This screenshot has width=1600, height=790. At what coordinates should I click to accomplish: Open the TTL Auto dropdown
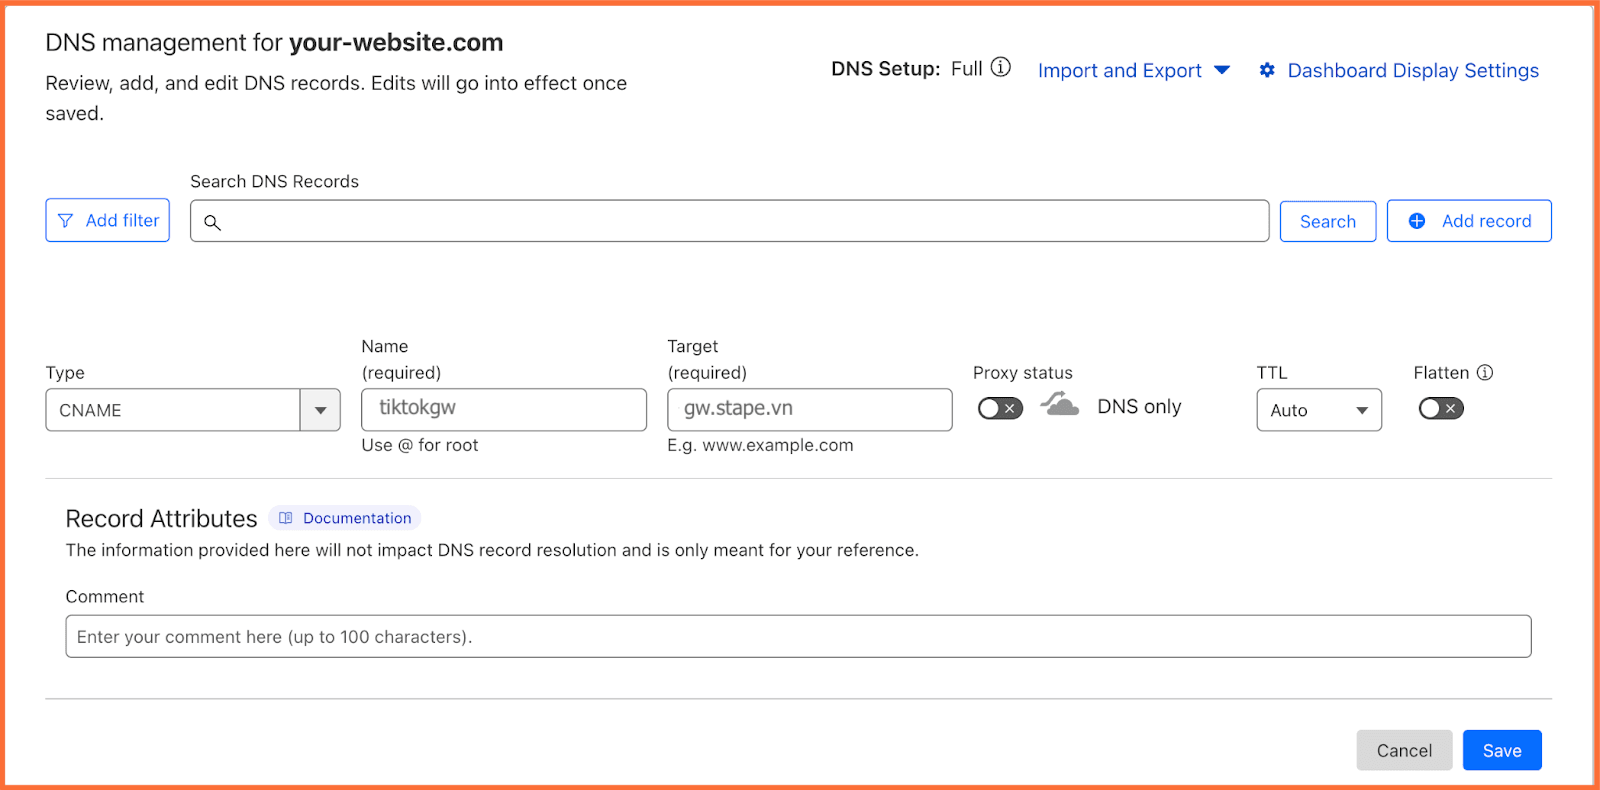1319,410
